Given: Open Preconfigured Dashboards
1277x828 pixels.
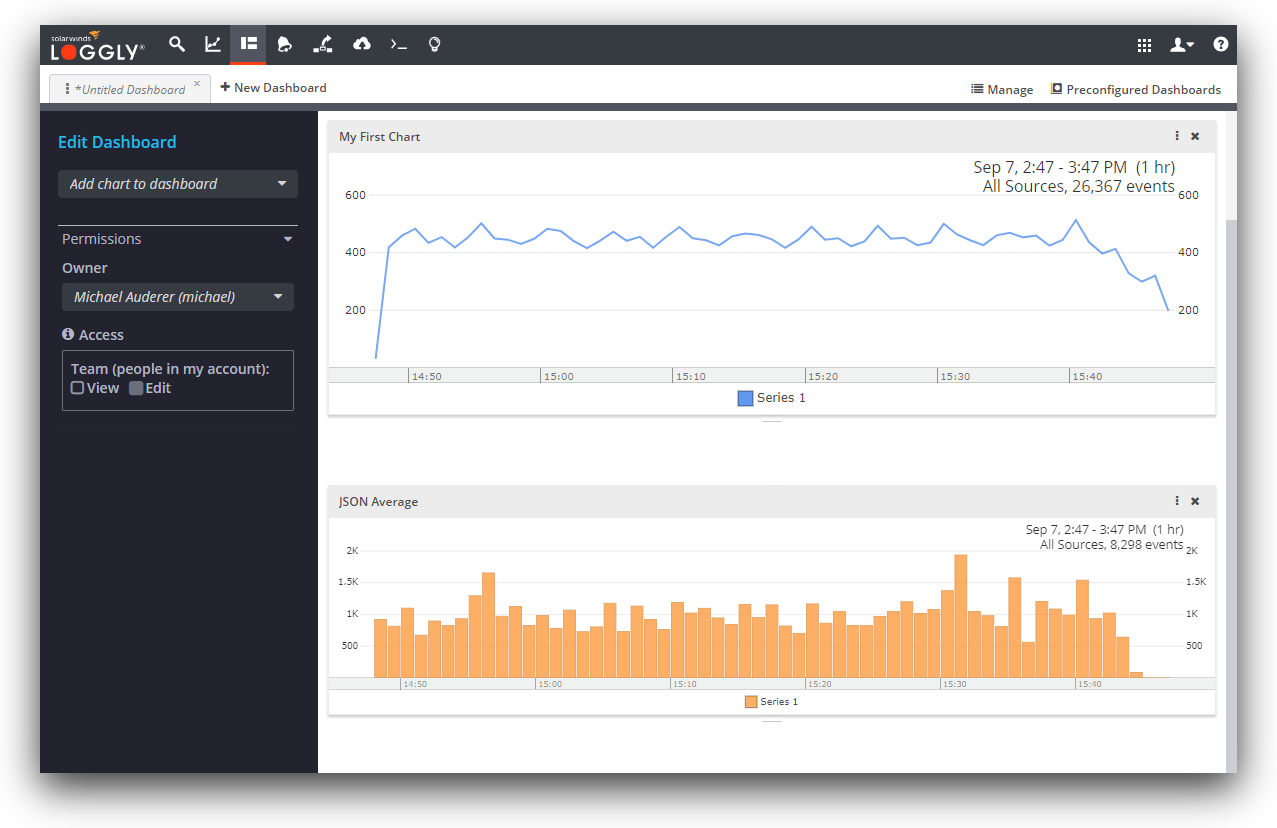Looking at the screenshot, I should [1135, 89].
